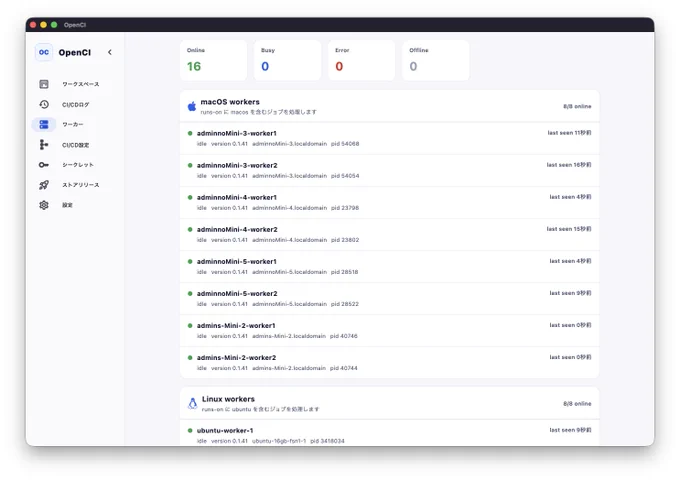The height and width of the screenshot is (480, 680).
Task: Click the OpenCI sidebar title
Action: [x=75, y=52]
